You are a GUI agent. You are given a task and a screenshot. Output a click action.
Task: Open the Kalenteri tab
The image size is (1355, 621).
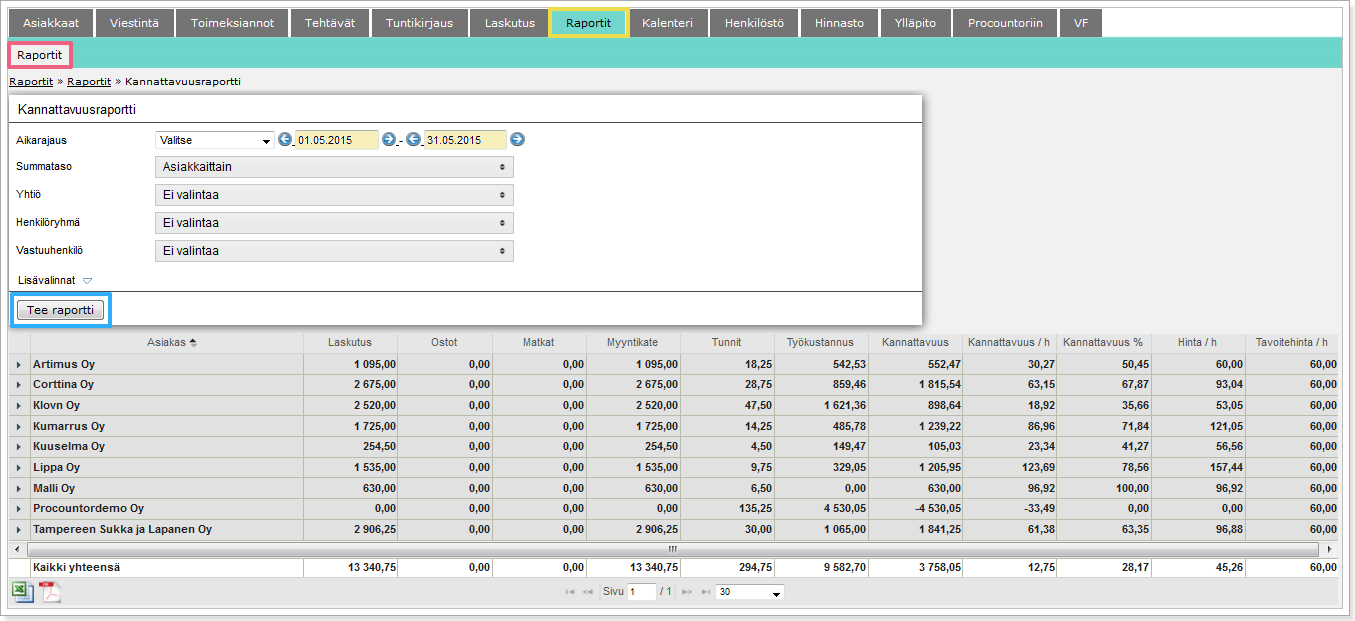coord(668,23)
